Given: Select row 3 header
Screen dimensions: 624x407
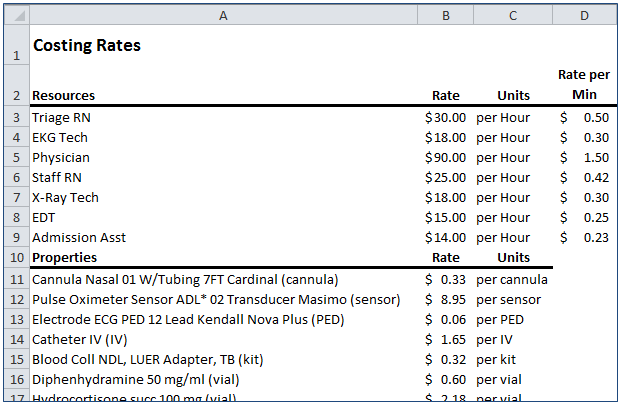Looking at the screenshot, I should pos(16,117).
